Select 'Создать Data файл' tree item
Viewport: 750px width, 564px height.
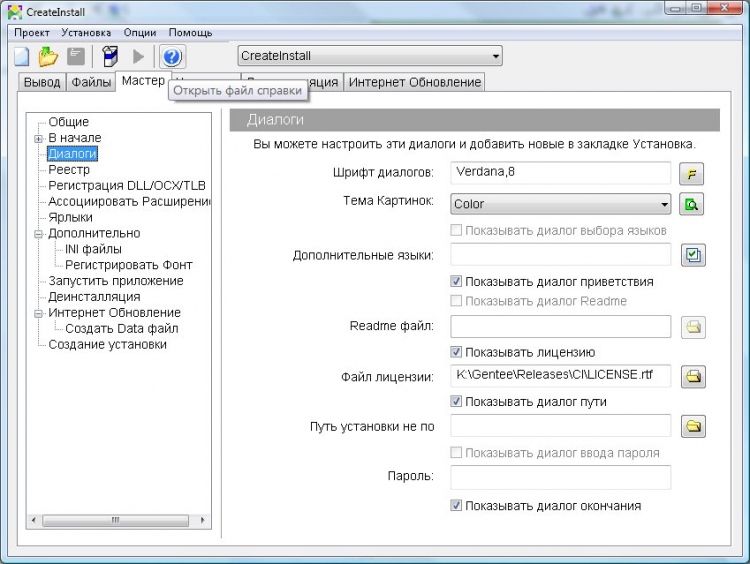tap(121, 329)
